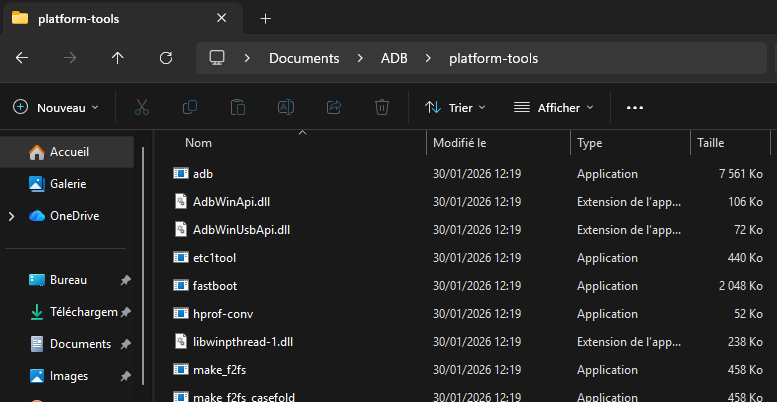Select Accueil in the sidebar

tap(67, 152)
